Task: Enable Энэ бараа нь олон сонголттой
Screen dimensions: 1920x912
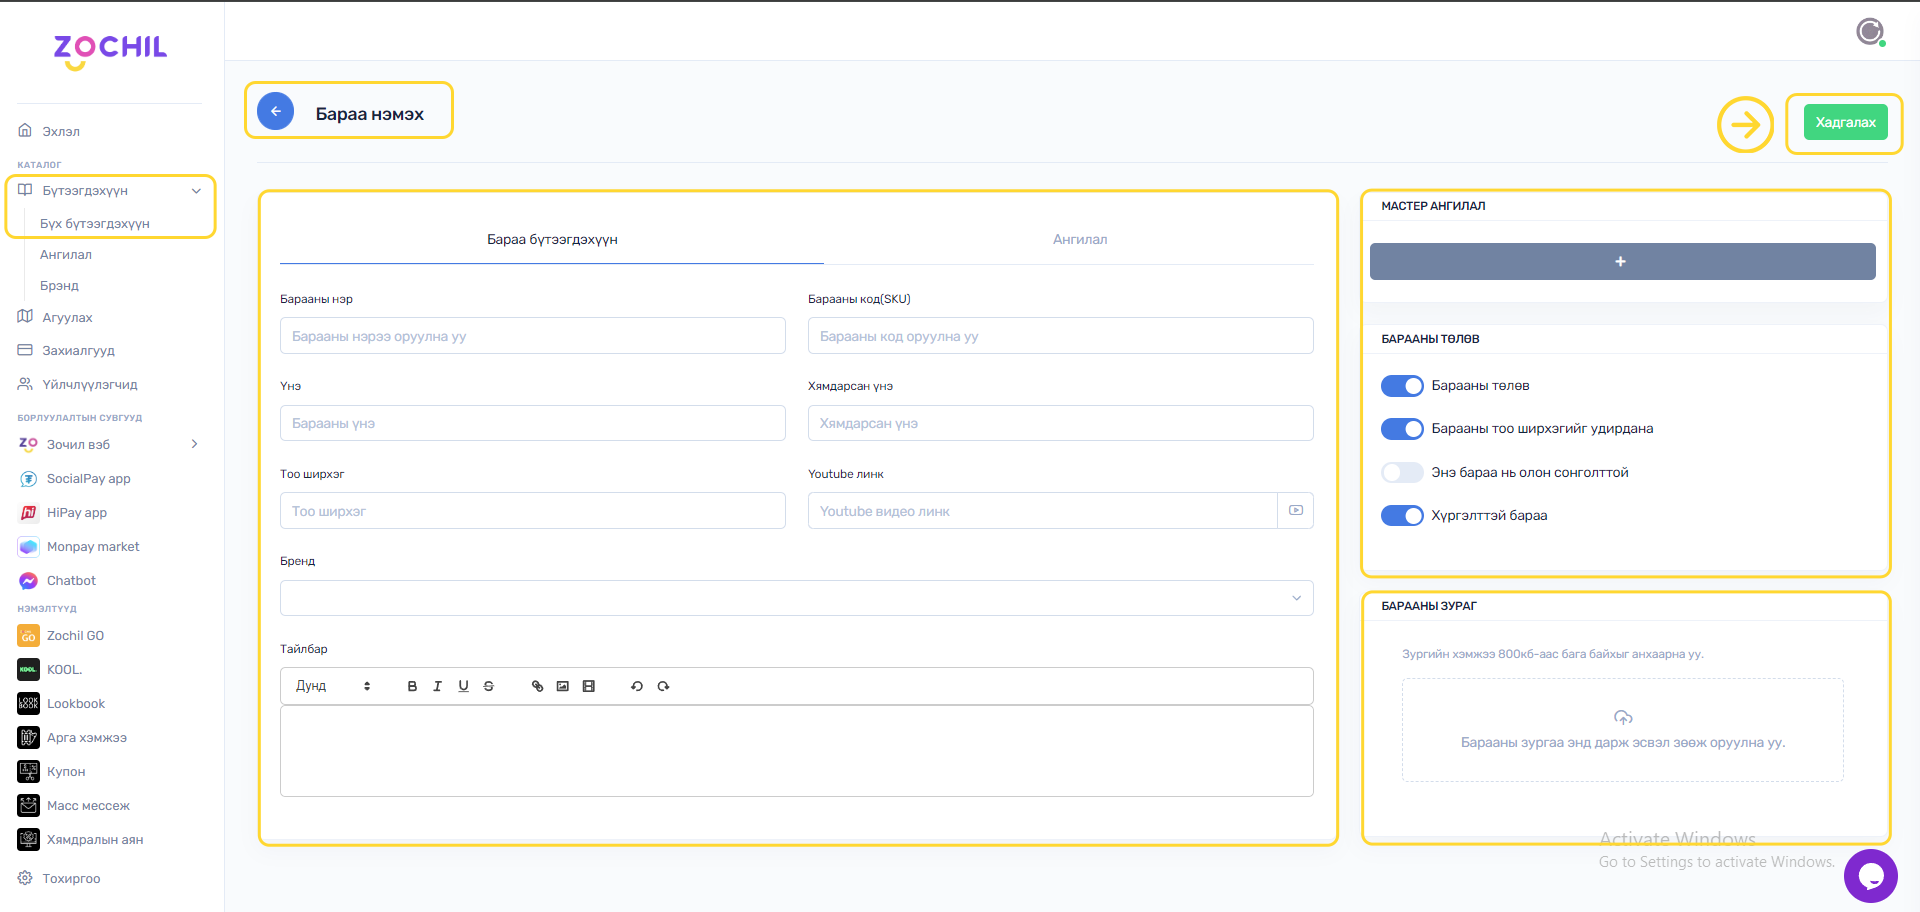Action: (x=1402, y=473)
